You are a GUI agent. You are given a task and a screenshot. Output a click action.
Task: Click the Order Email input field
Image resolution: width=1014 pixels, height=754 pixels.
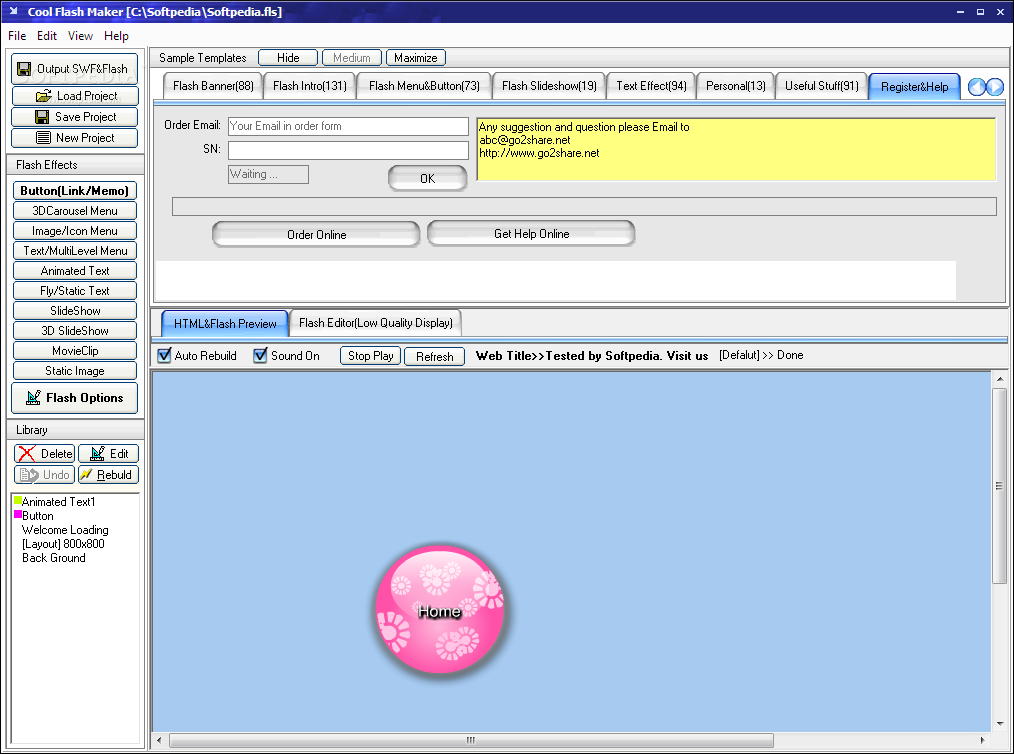pos(348,126)
